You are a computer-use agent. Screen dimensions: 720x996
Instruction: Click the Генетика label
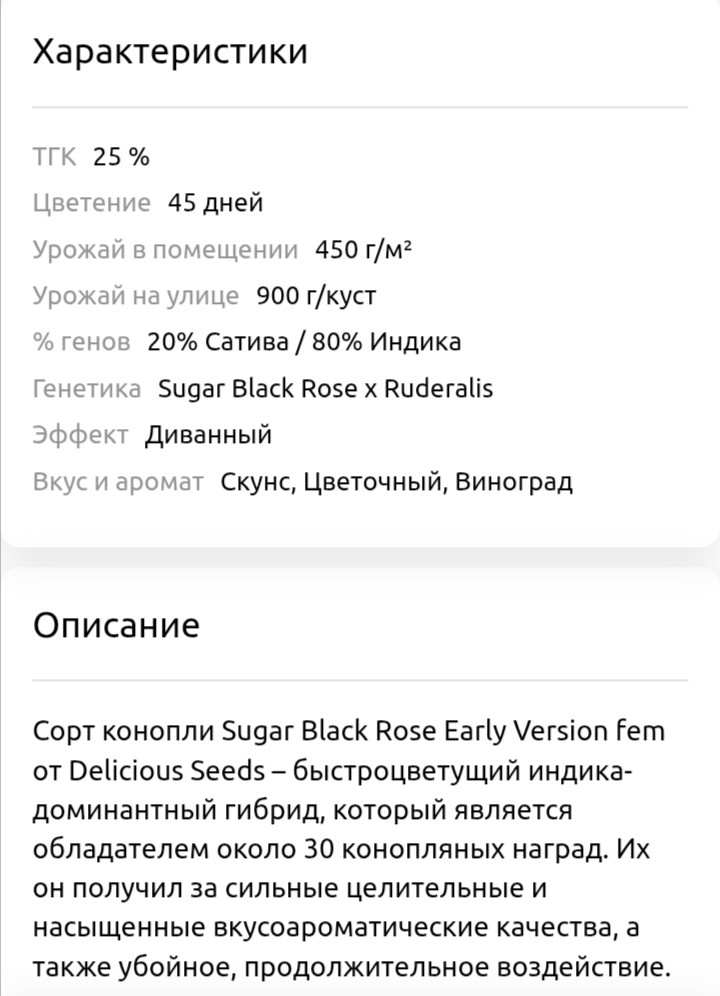87,388
